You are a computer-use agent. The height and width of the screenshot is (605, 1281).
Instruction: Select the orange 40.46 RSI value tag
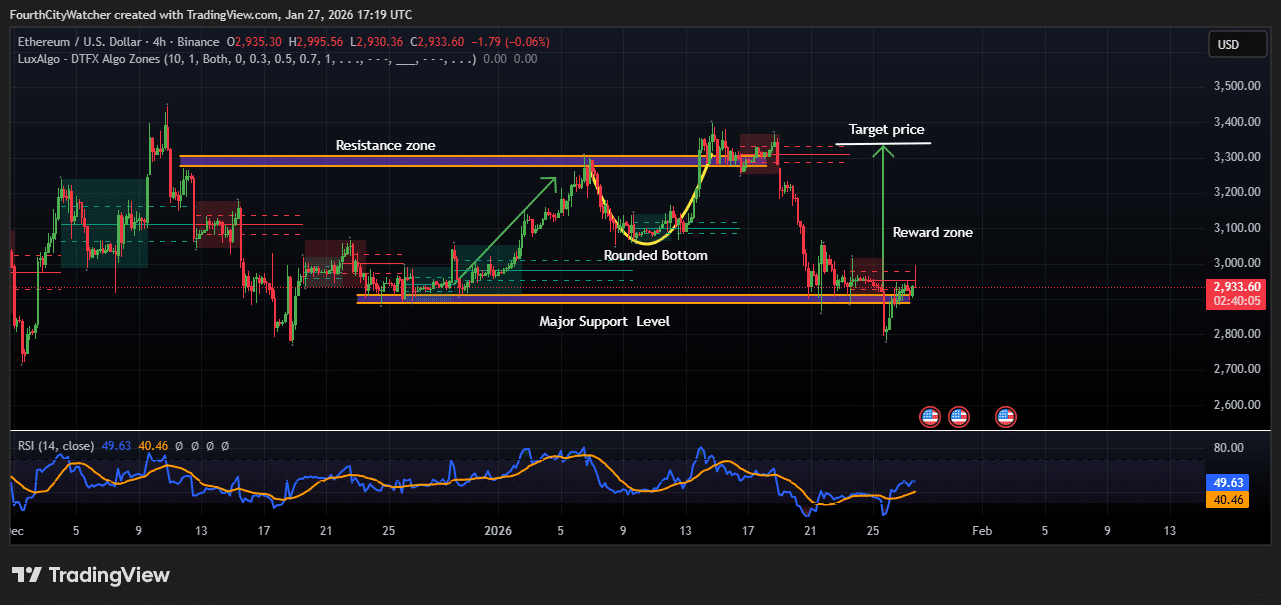tap(1227, 499)
